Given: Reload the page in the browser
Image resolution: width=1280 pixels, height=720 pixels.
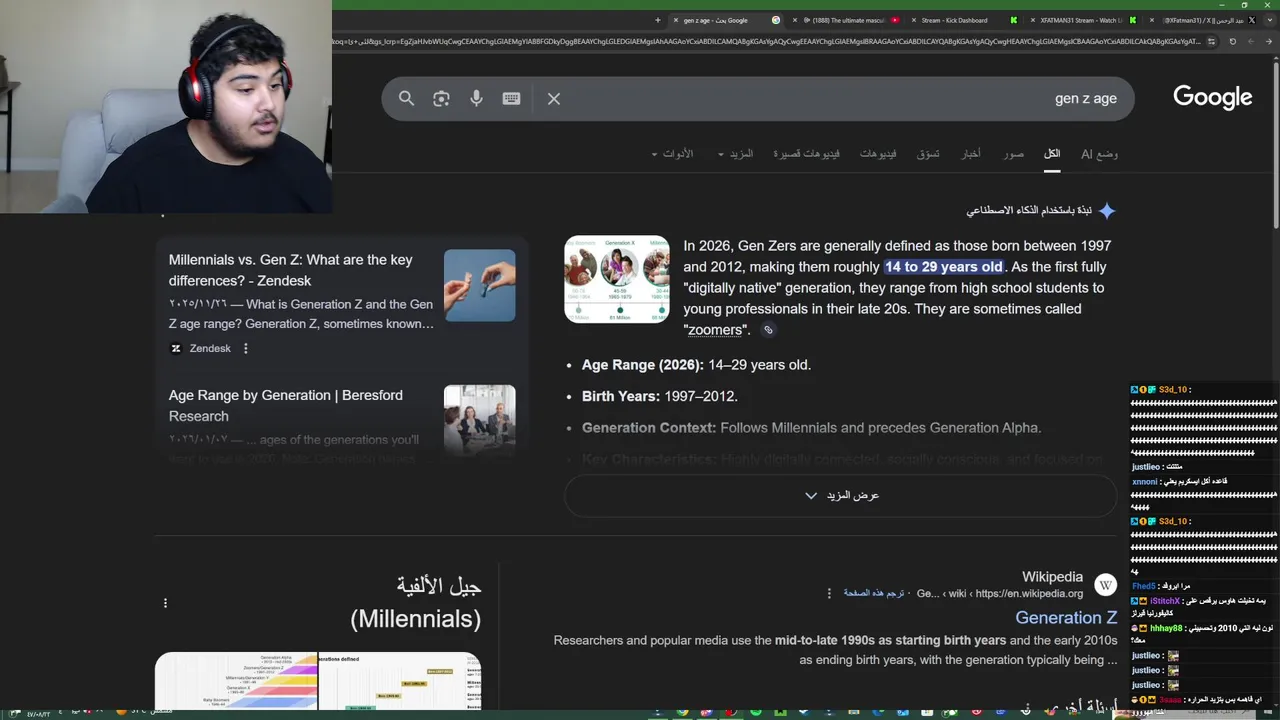Looking at the screenshot, I should [x=1232, y=42].
